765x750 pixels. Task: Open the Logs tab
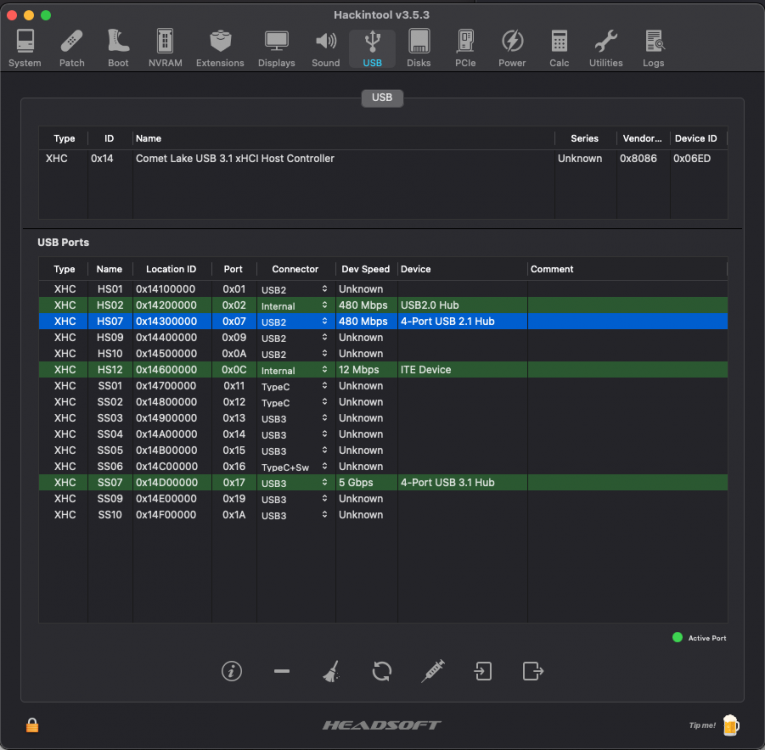[653, 48]
